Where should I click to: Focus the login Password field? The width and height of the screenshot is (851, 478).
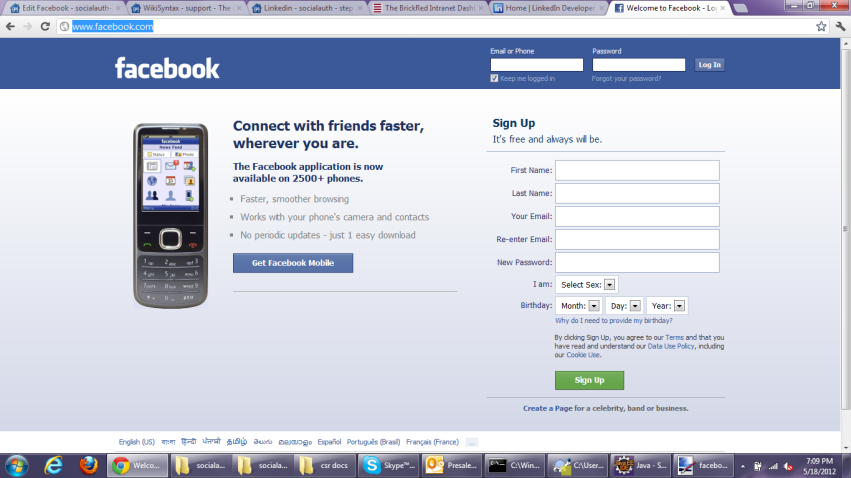click(x=639, y=65)
